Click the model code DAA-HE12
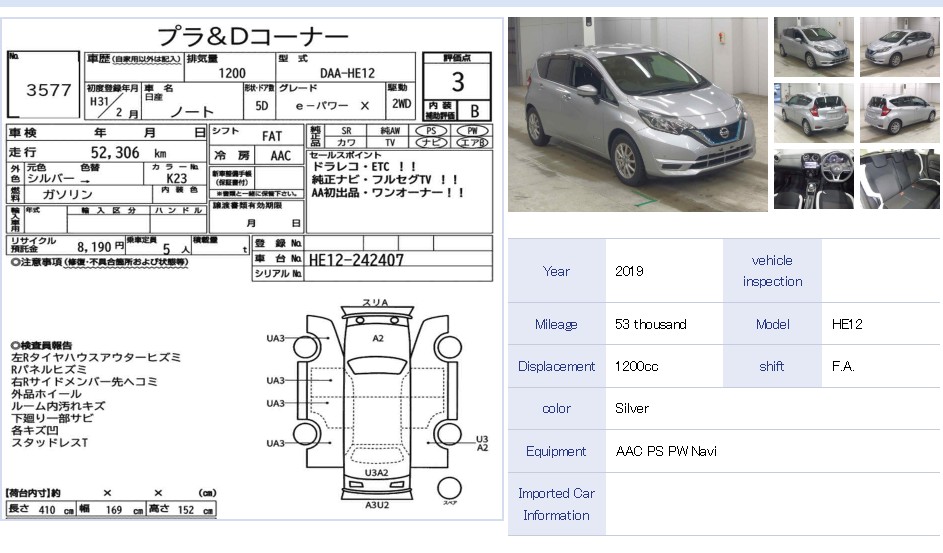 347,73
